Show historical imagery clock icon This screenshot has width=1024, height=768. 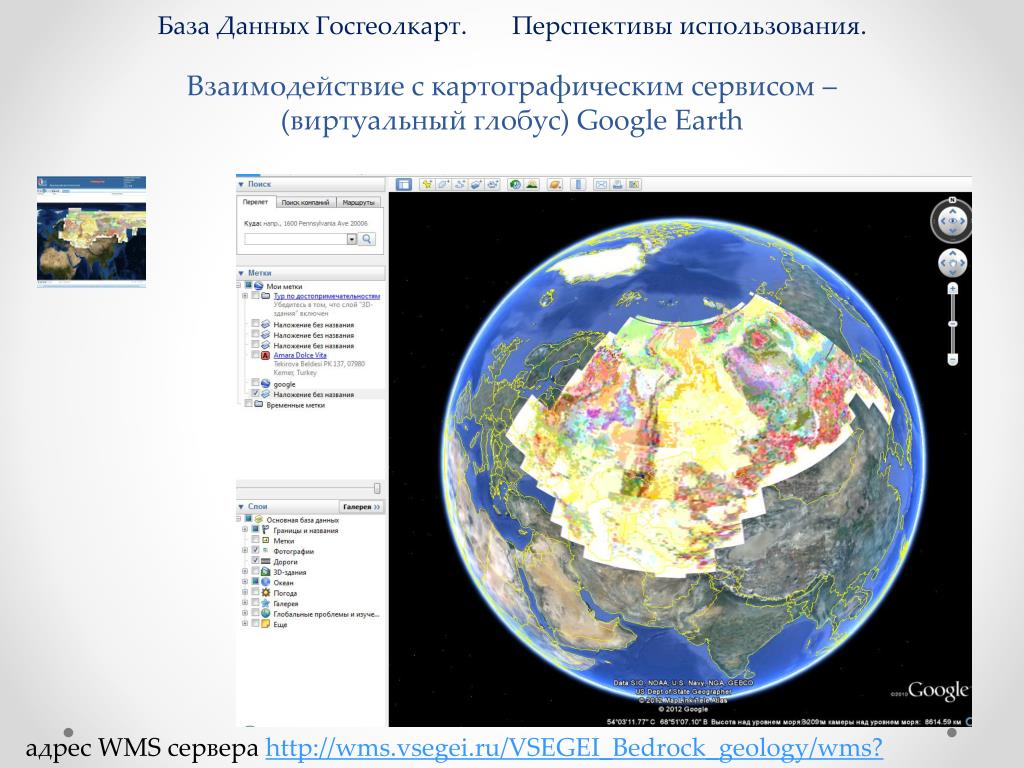point(515,185)
